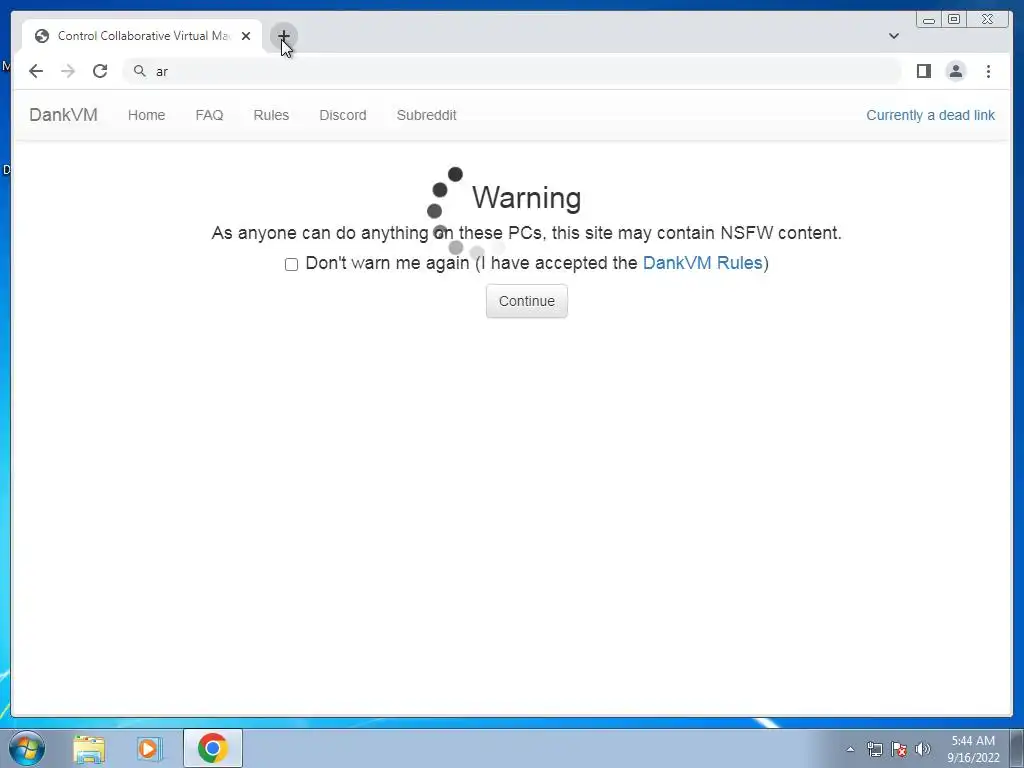
Task: Launch Windows Media Player from taskbar
Action: tap(148, 748)
